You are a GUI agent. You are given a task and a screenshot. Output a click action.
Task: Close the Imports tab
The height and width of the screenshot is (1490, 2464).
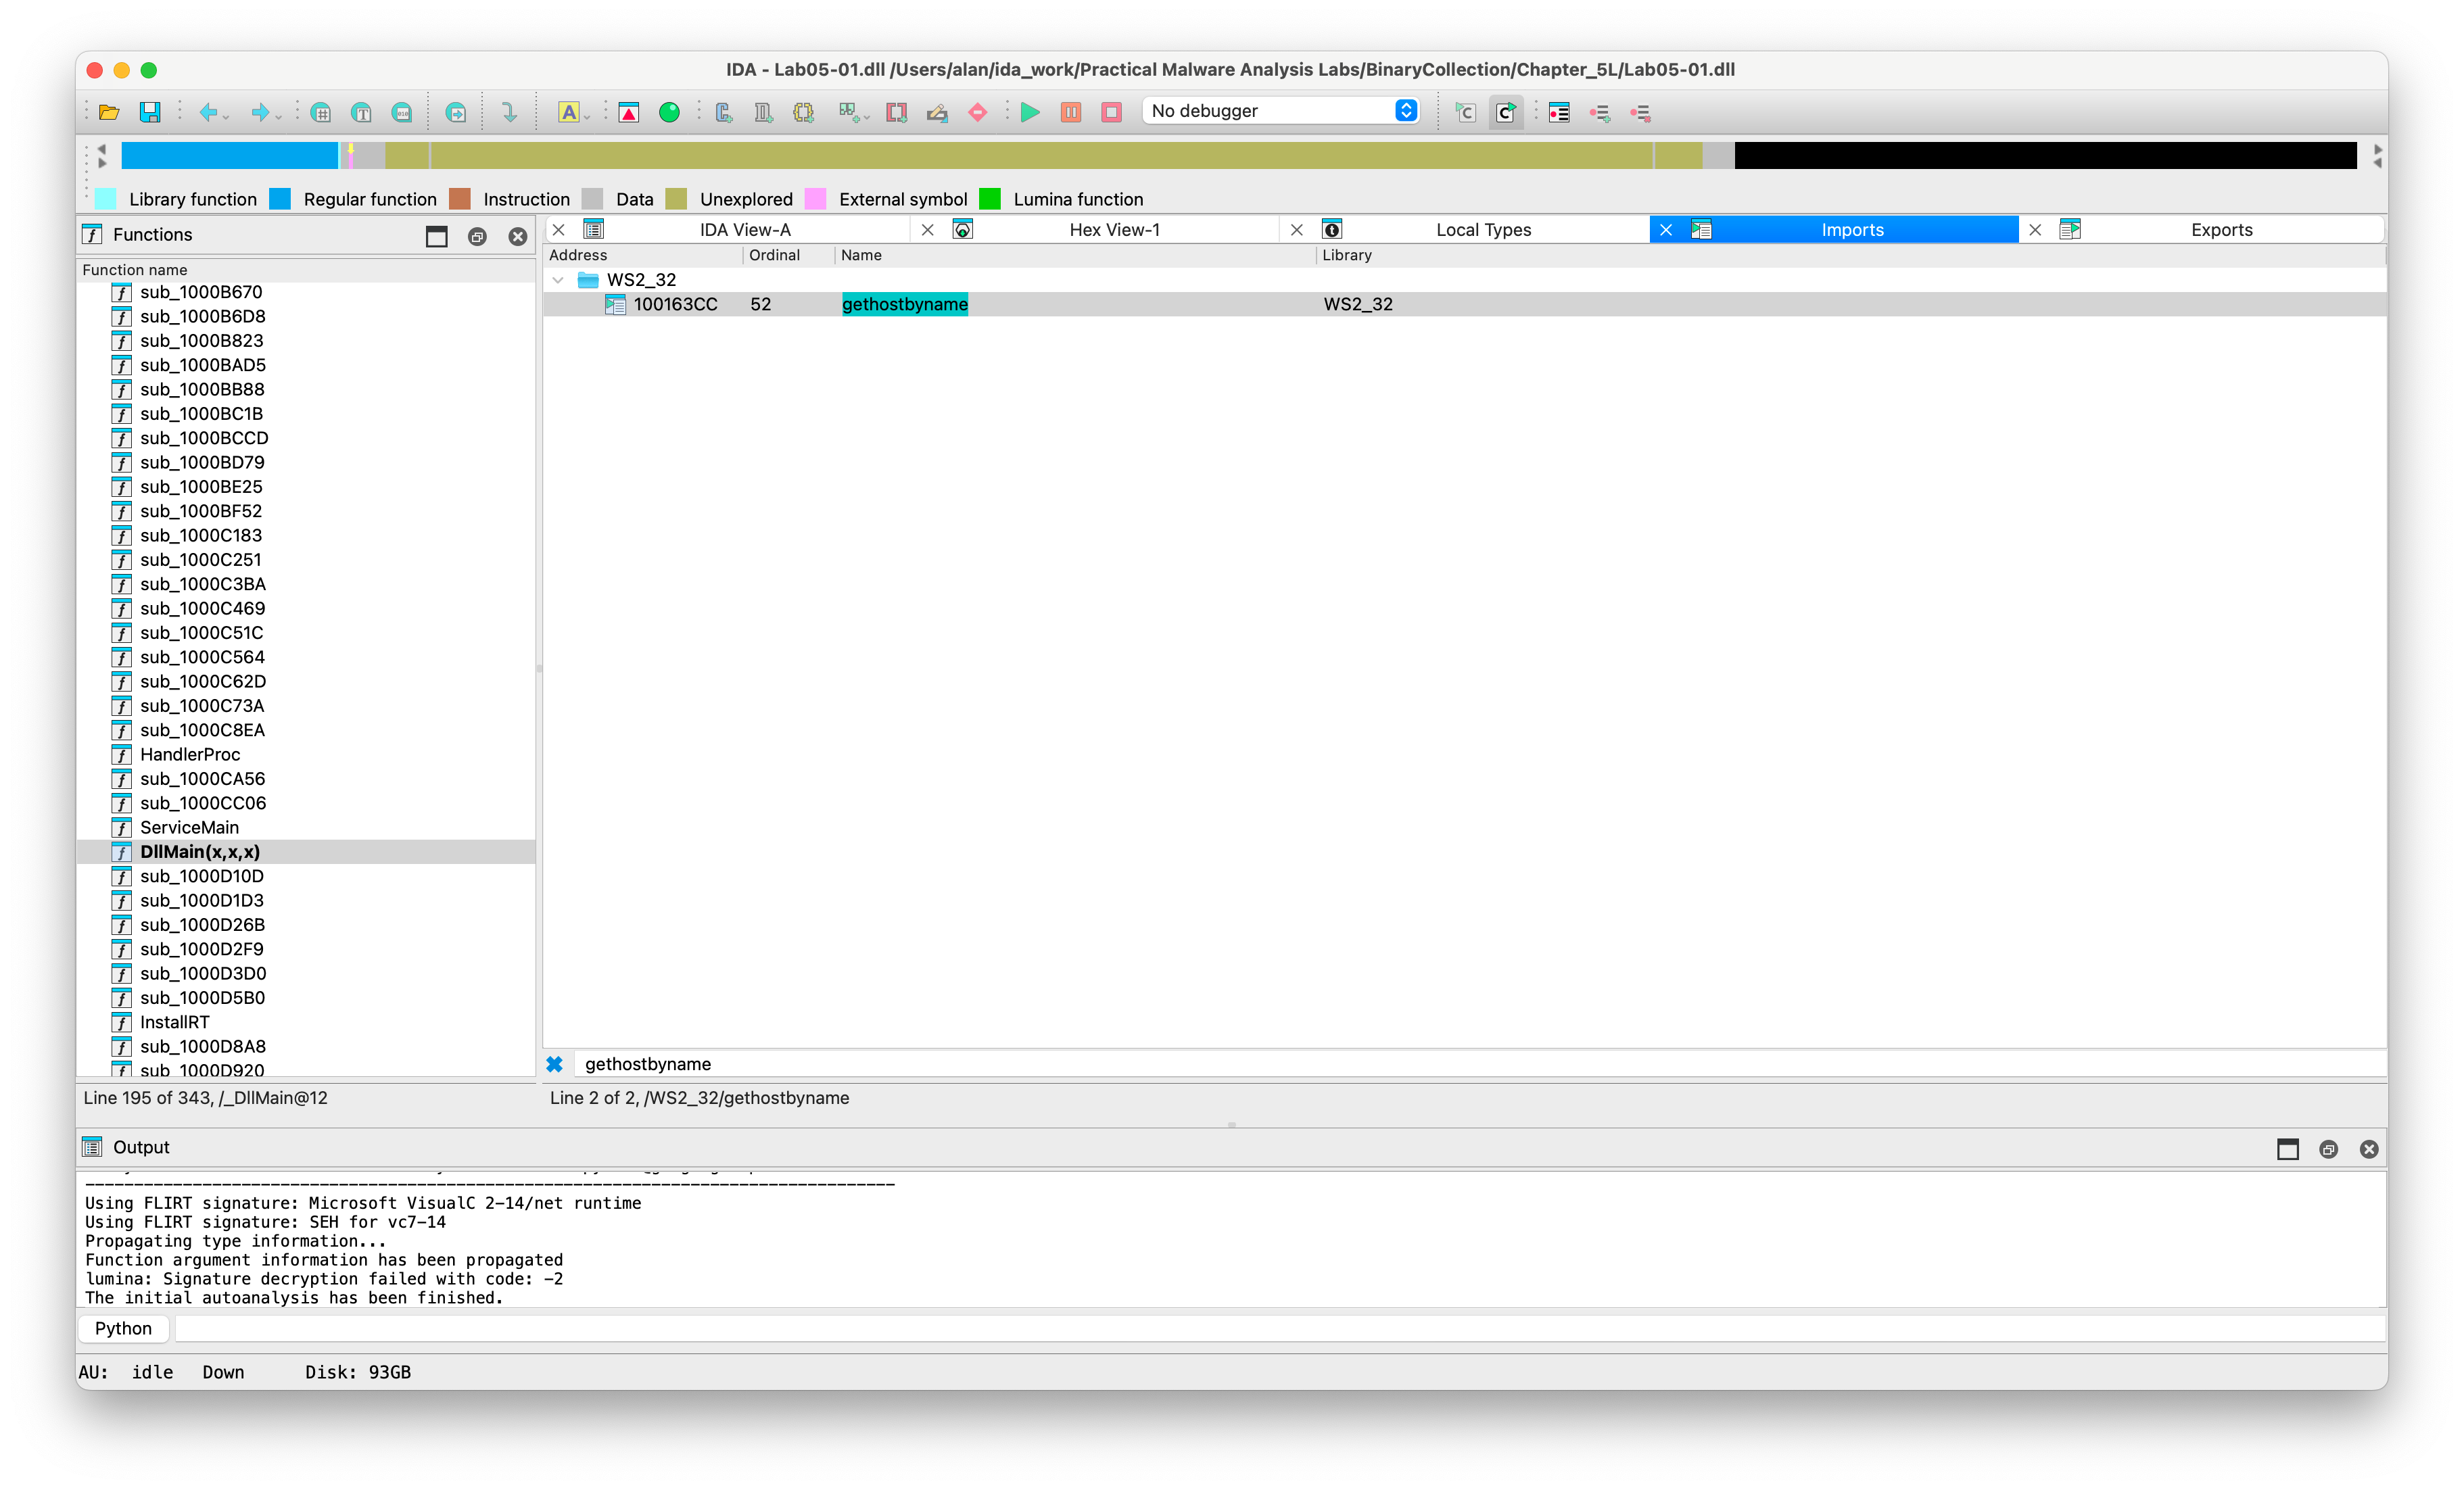(x=1666, y=230)
